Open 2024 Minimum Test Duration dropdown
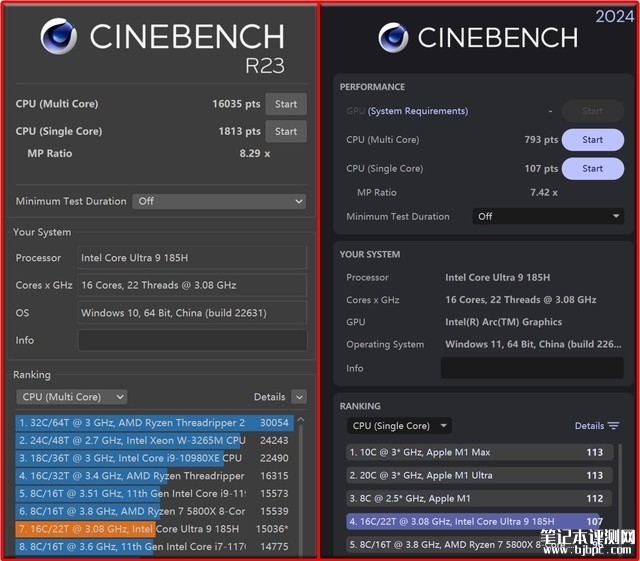The image size is (640, 561). (548, 216)
